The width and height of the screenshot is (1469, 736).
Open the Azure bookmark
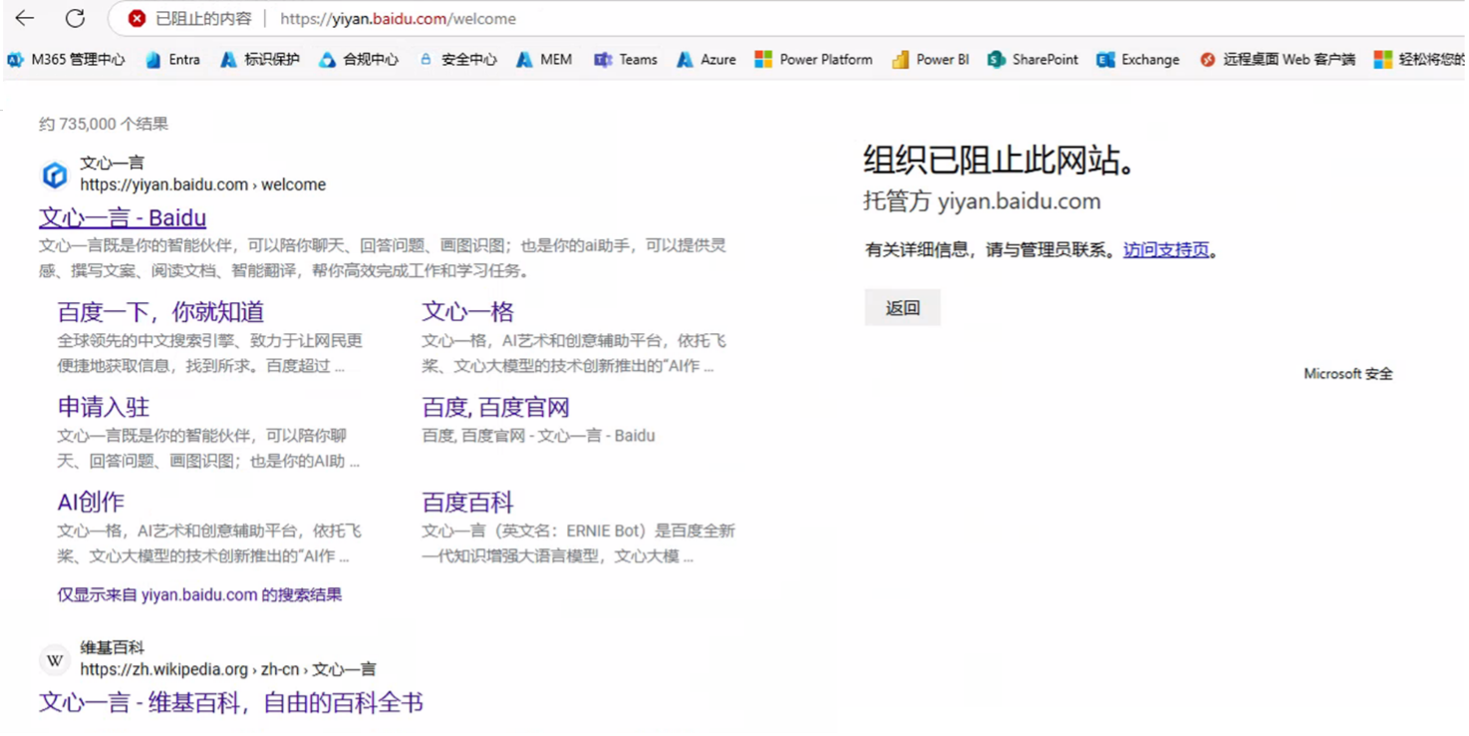coord(706,60)
